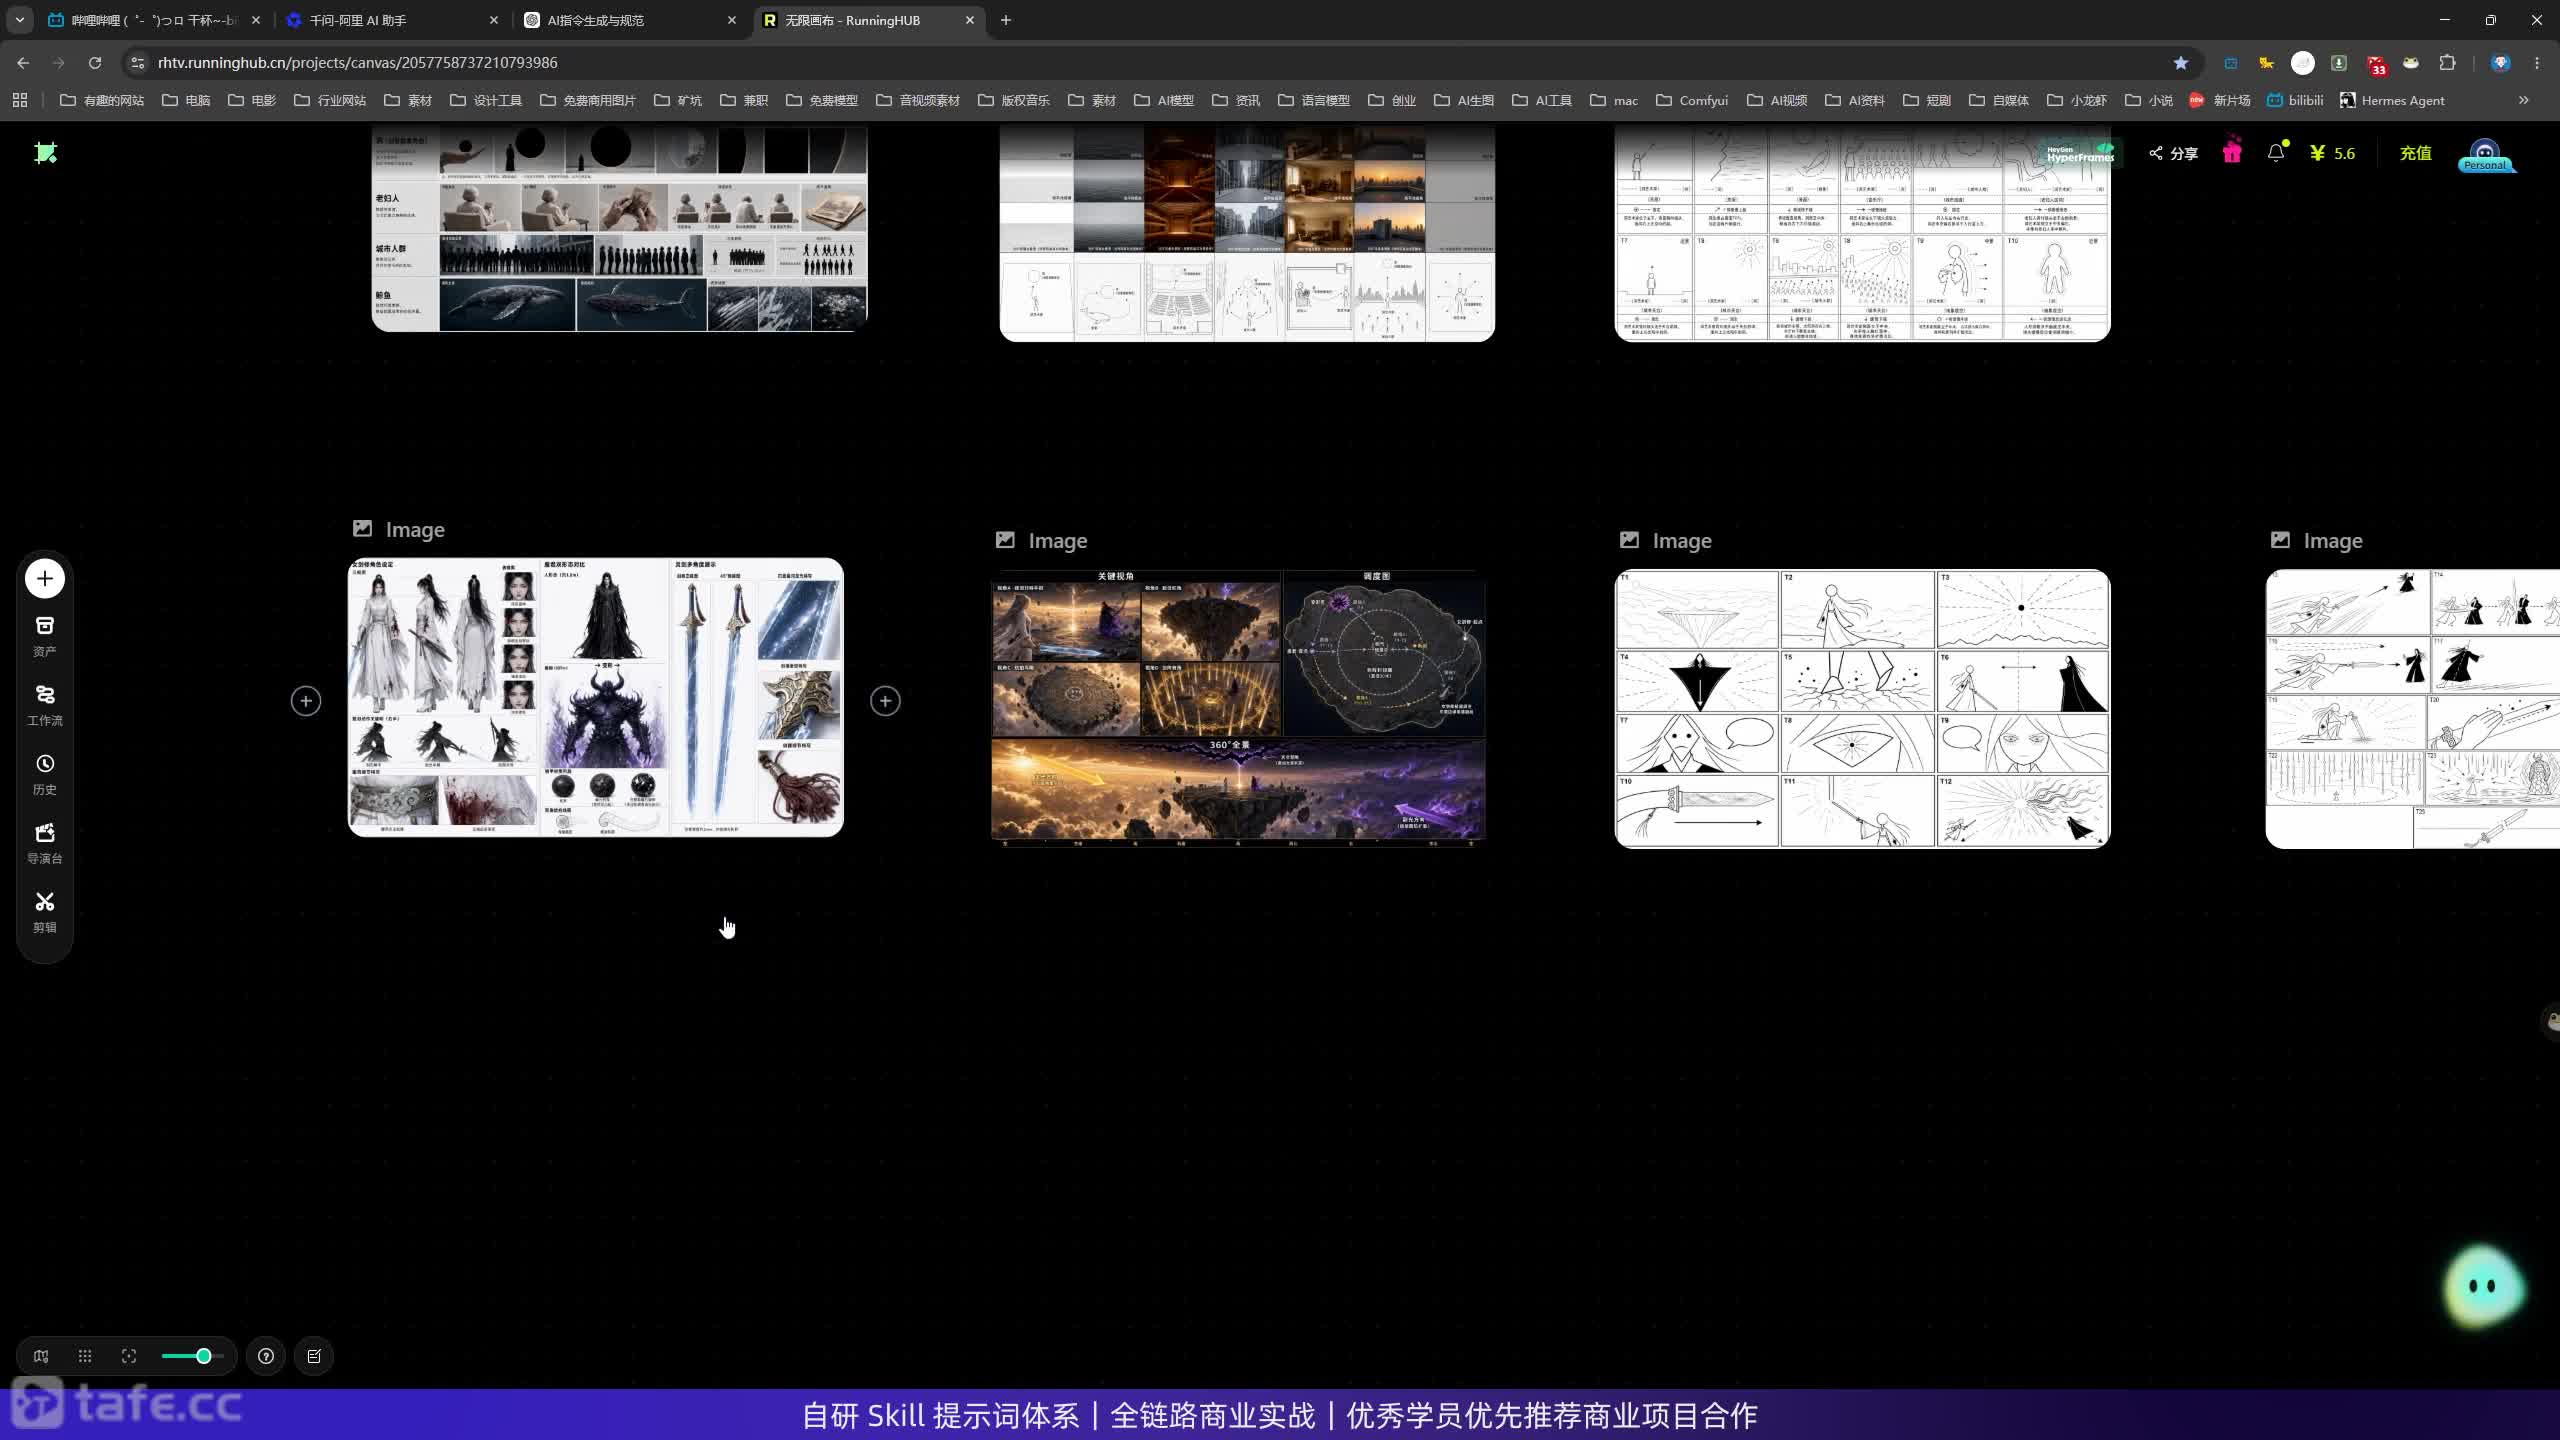Open the pink gift box icon

2232,152
